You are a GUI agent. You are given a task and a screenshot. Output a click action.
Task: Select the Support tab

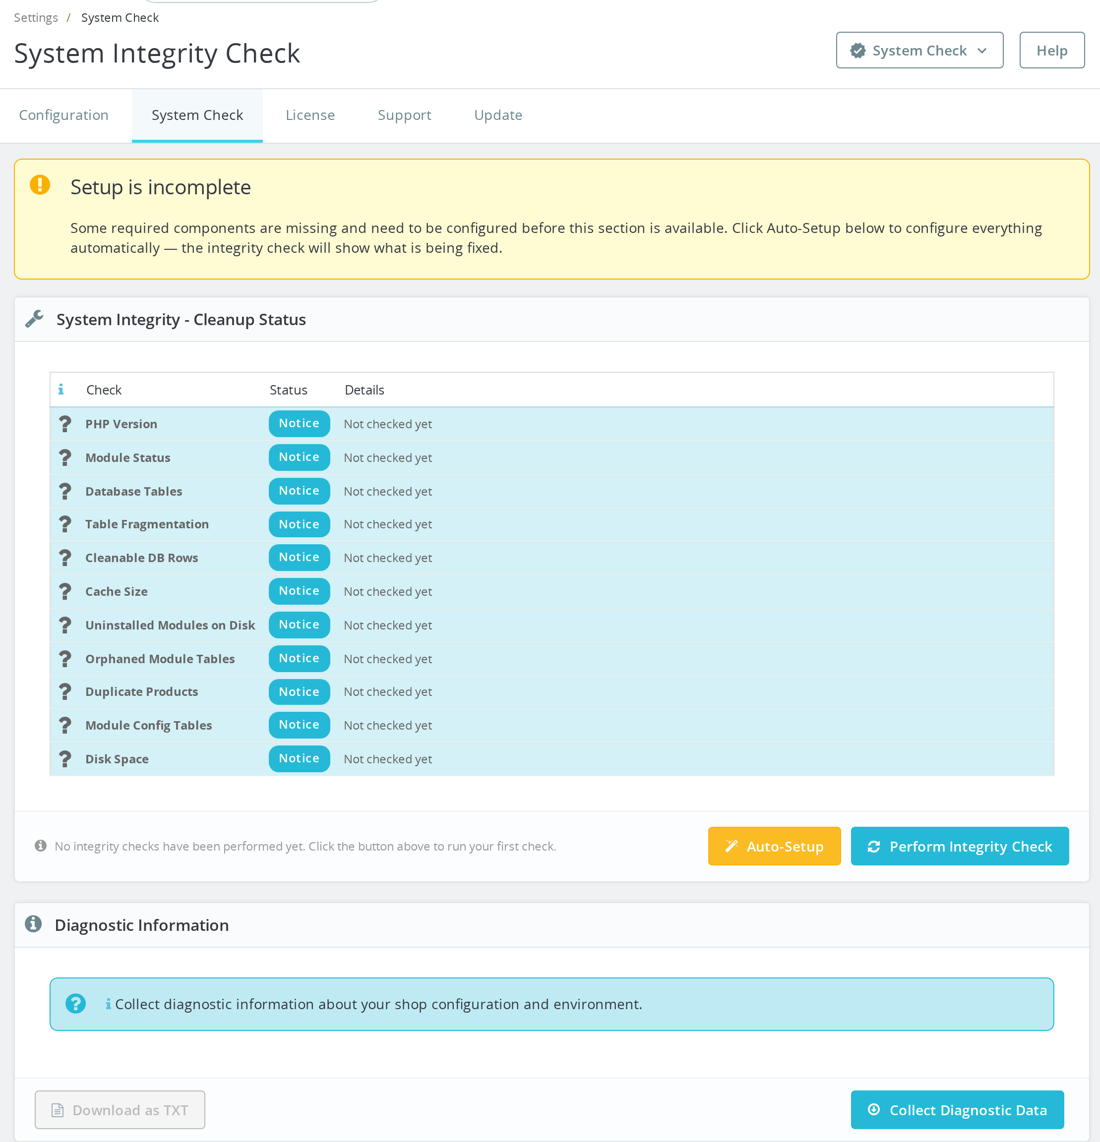[404, 115]
